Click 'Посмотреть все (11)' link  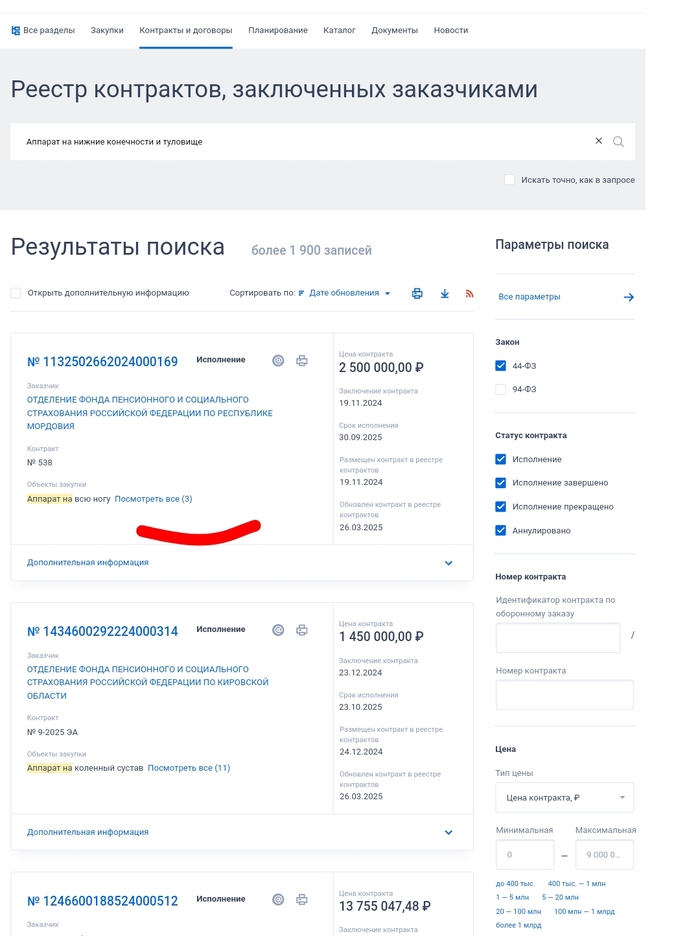point(189,768)
